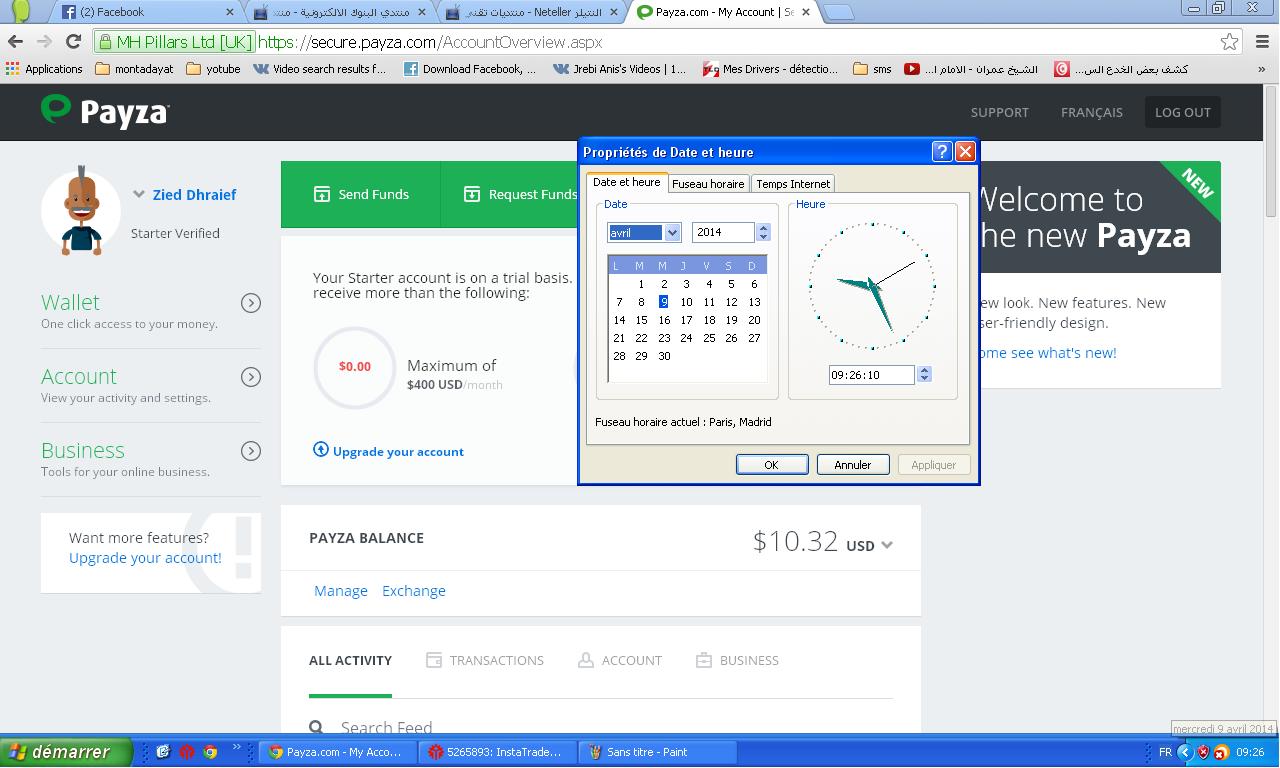Click the Account tab person icon
1280x768 pixels.
click(586, 660)
